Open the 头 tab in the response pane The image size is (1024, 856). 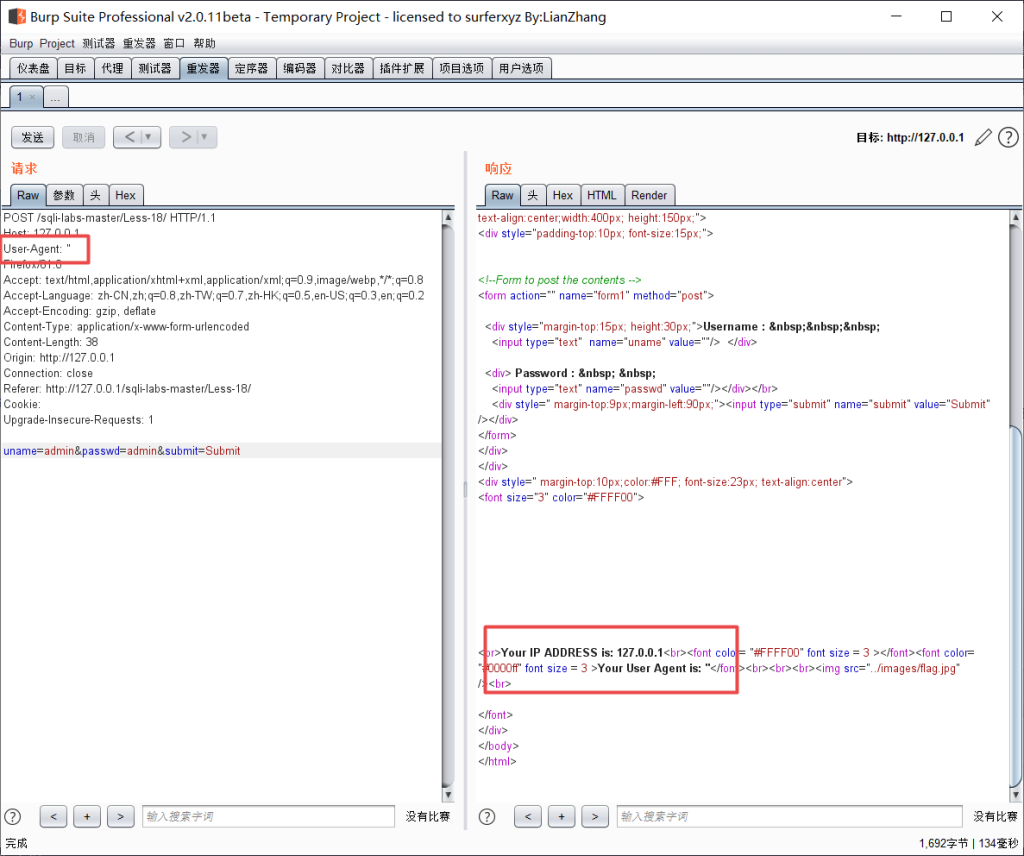tap(533, 195)
